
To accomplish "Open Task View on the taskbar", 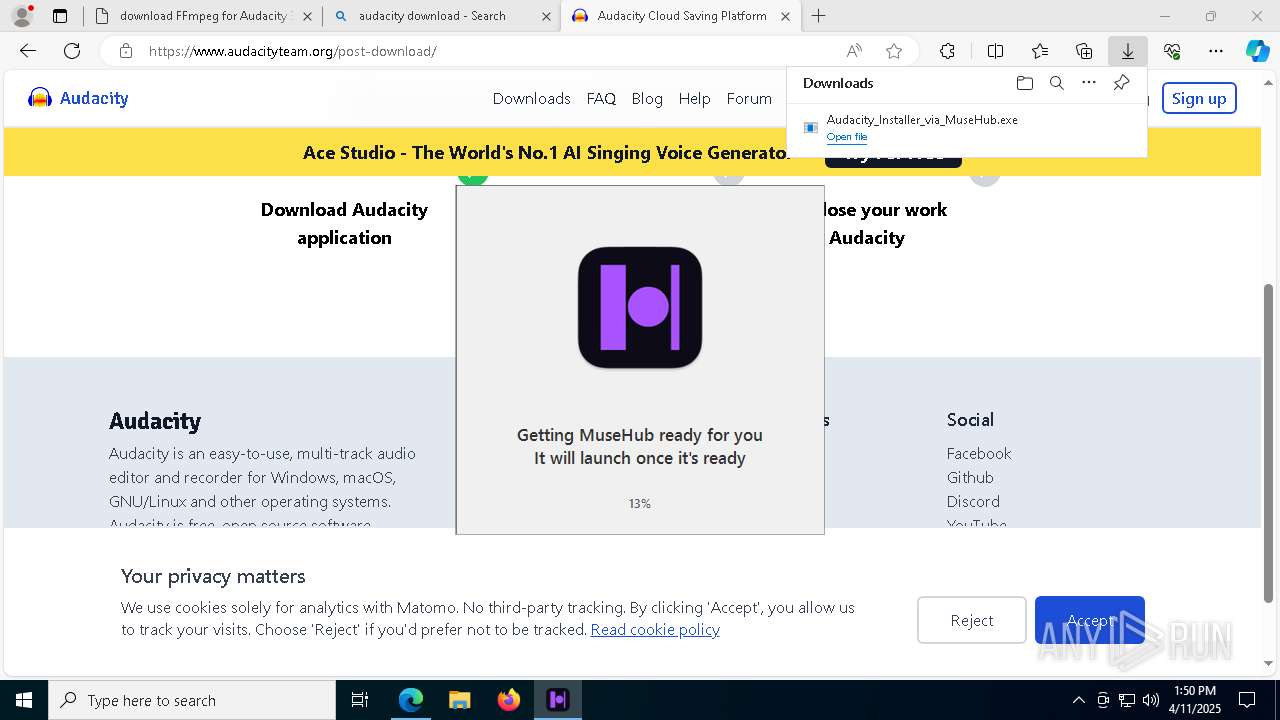I will pyautogui.click(x=360, y=700).
